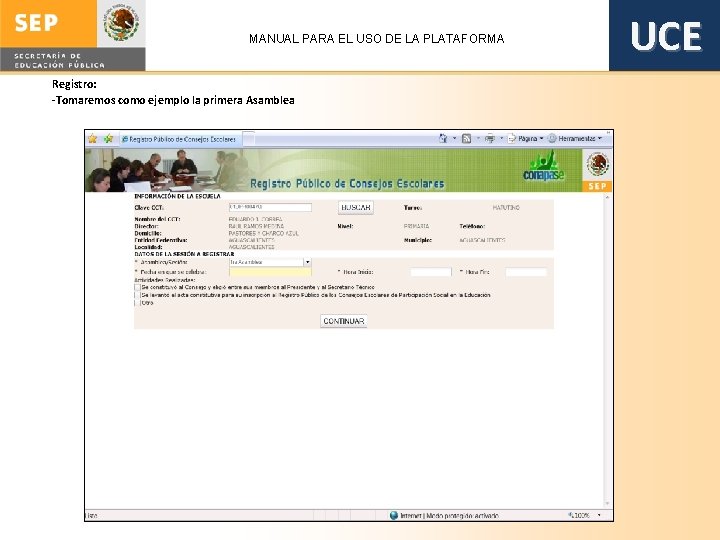Expand the Home icon dropdown arrow
Screen dimensions: 720x540
coord(455,138)
